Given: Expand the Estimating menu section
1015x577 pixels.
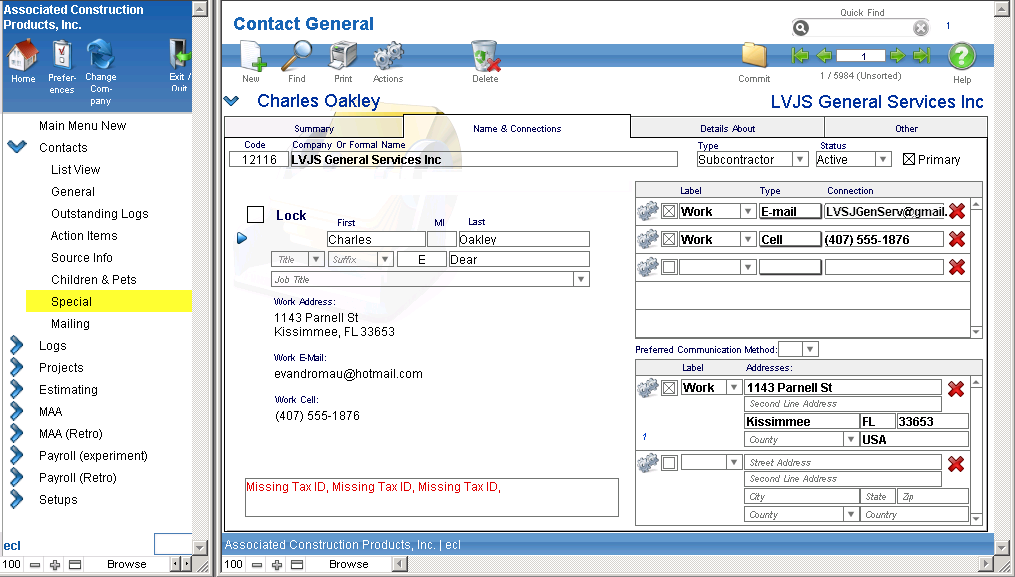Looking at the screenshot, I should [17, 389].
